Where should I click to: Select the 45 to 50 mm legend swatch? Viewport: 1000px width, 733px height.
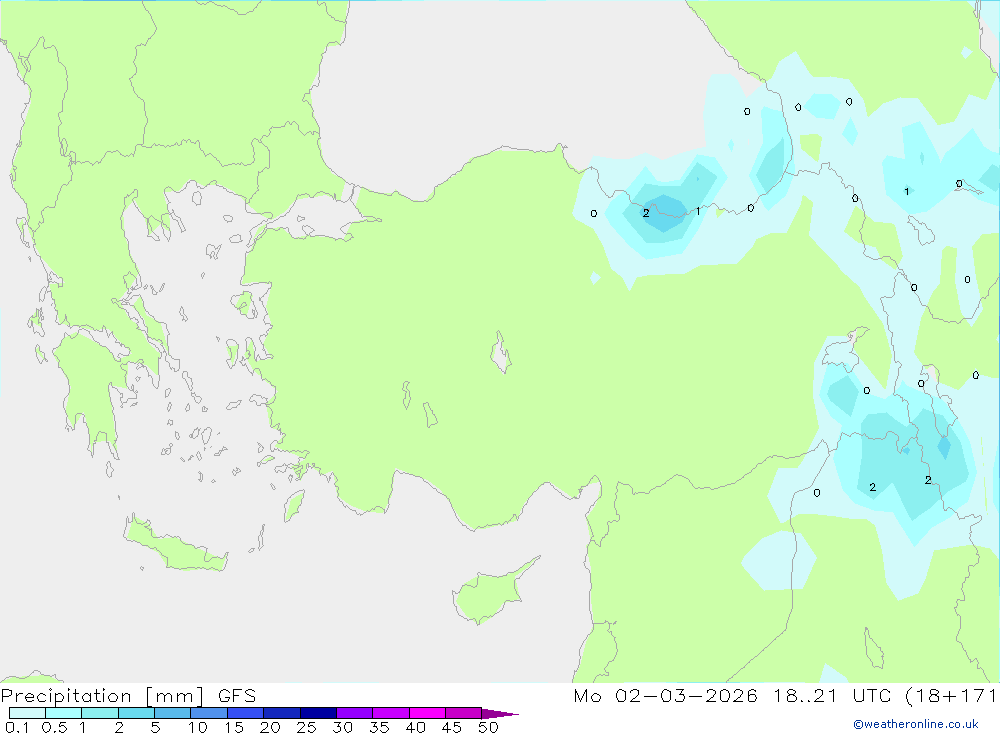pos(464,713)
